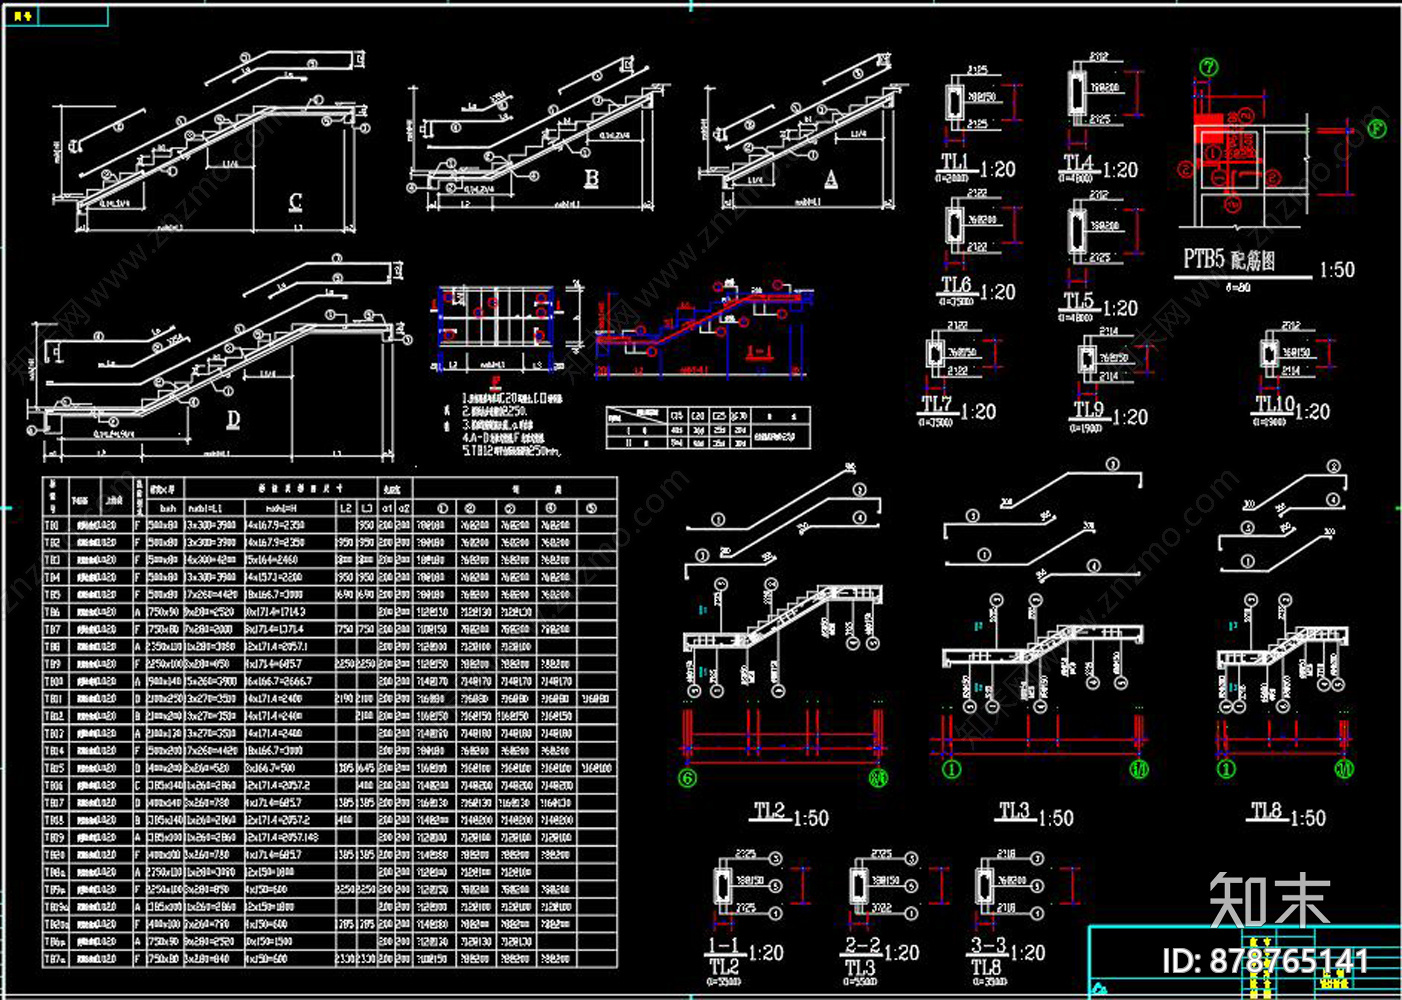Click the TL4 beam section title

pyautogui.click(x=1078, y=162)
